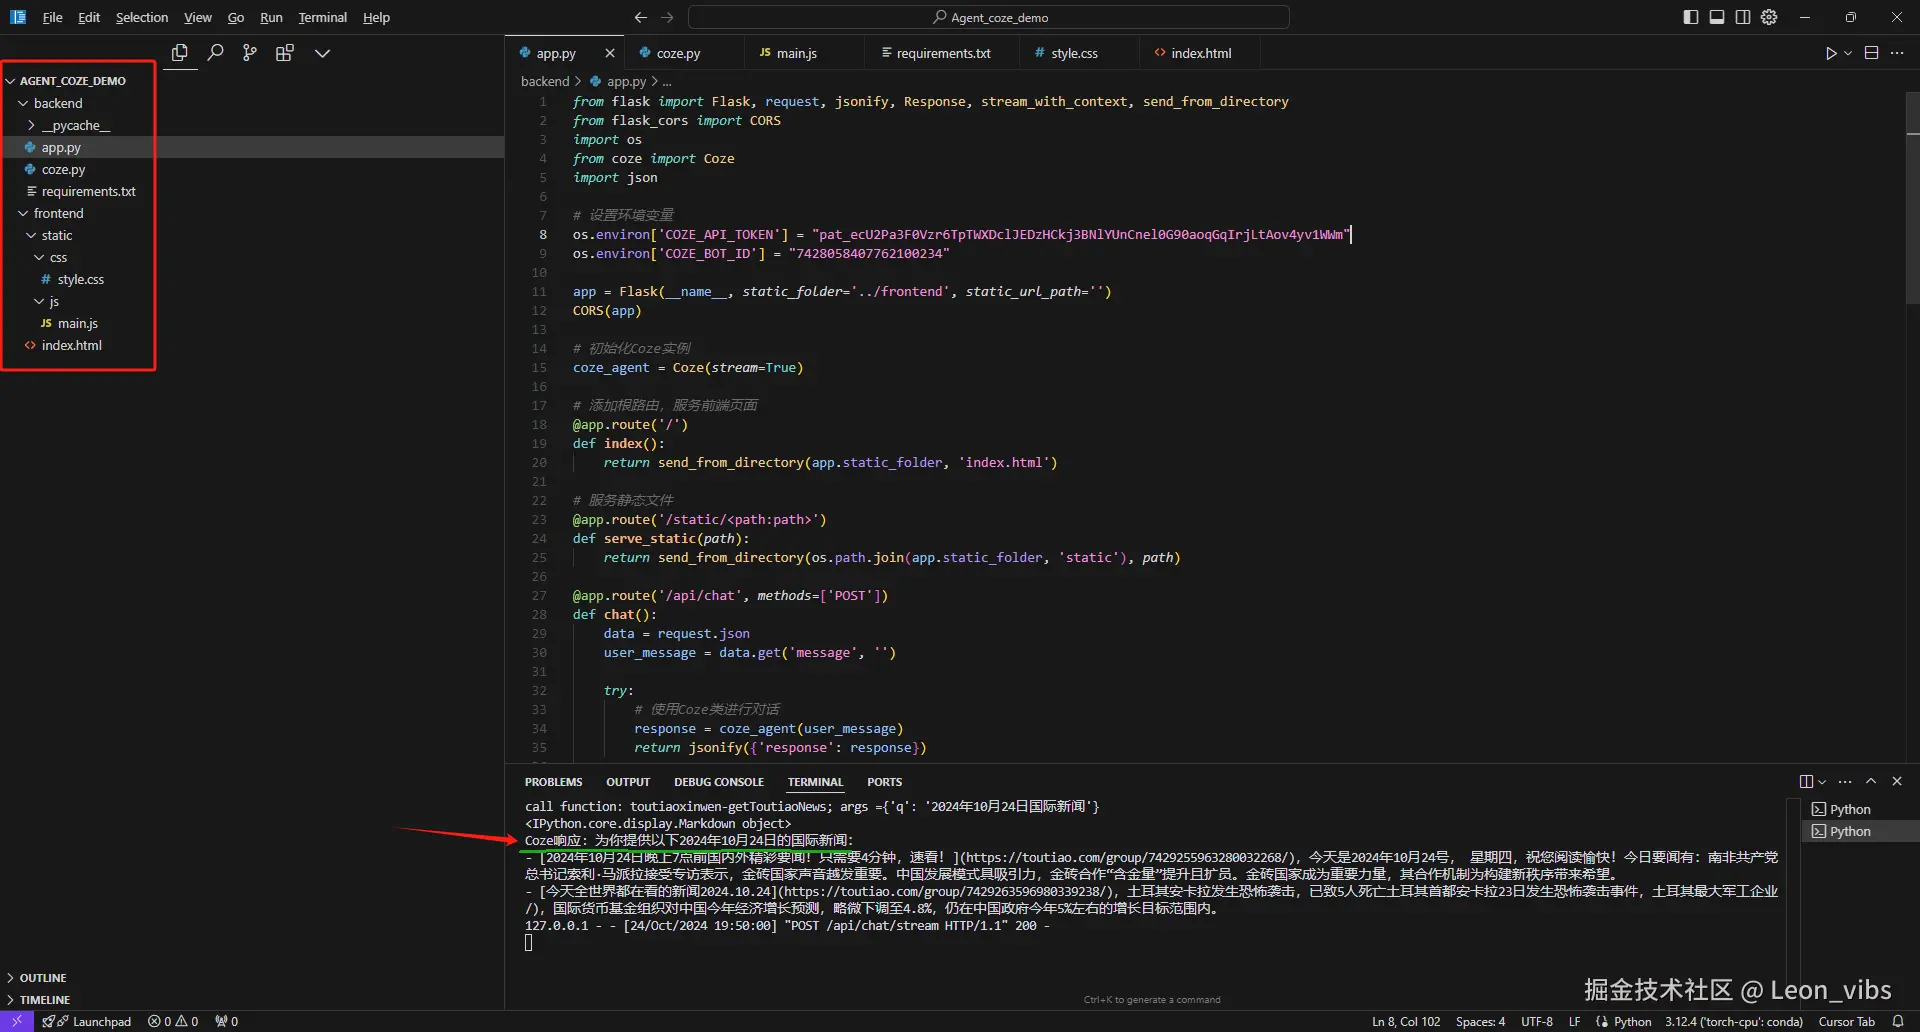Open the settings gear in title bar
This screenshot has height=1032, width=1920.
click(1769, 17)
